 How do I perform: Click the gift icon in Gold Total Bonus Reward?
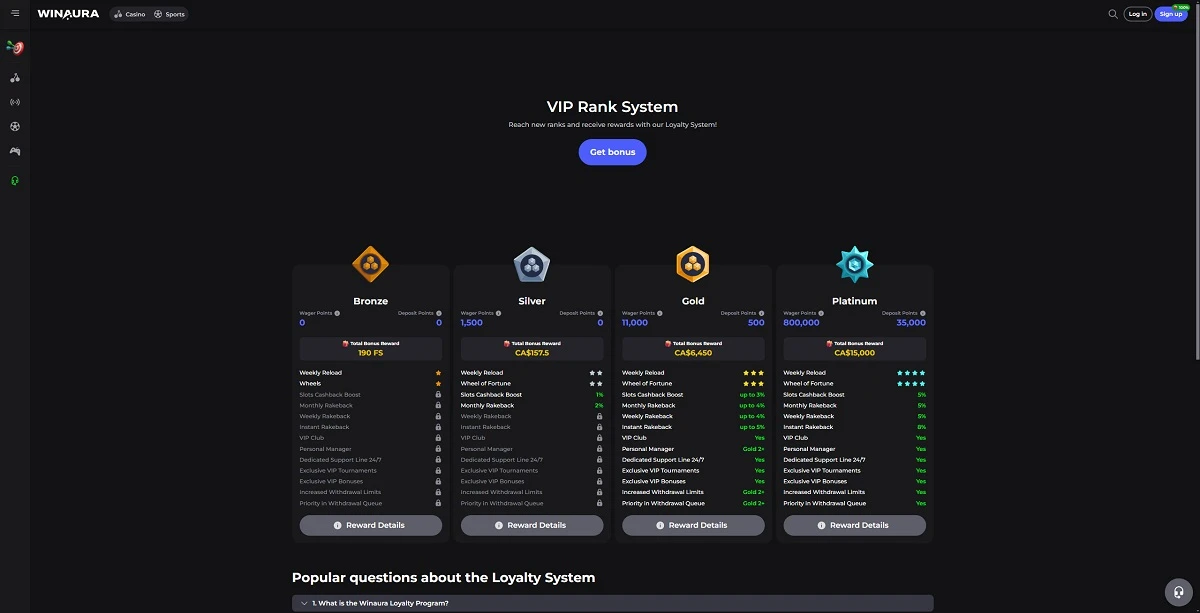tap(668, 343)
